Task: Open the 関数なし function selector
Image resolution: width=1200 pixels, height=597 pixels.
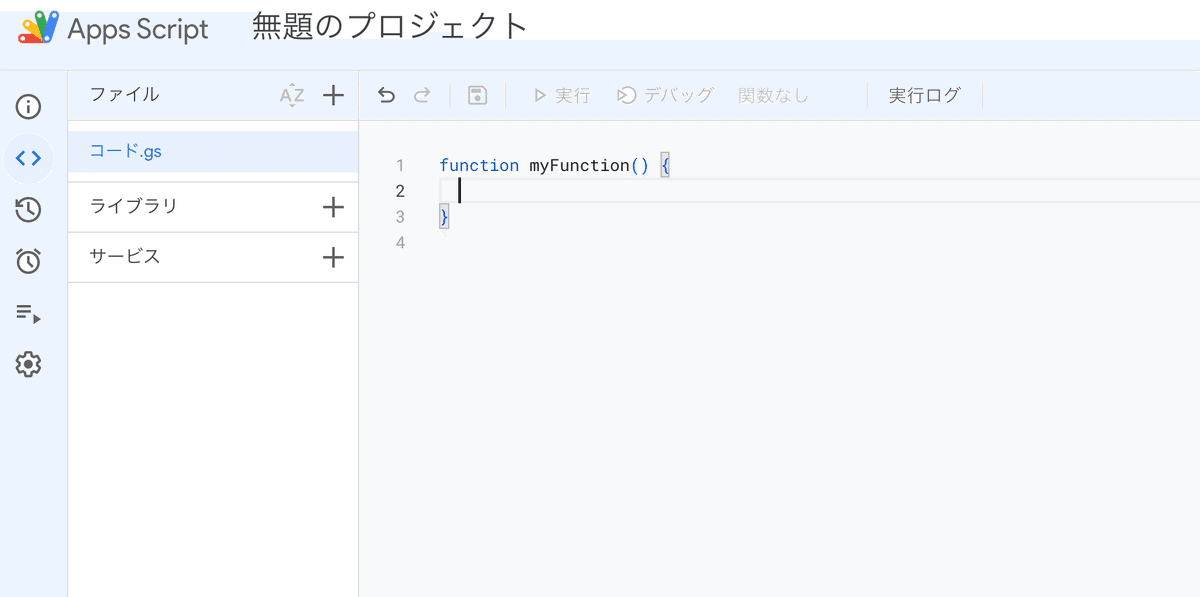Action: pyautogui.click(x=773, y=94)
